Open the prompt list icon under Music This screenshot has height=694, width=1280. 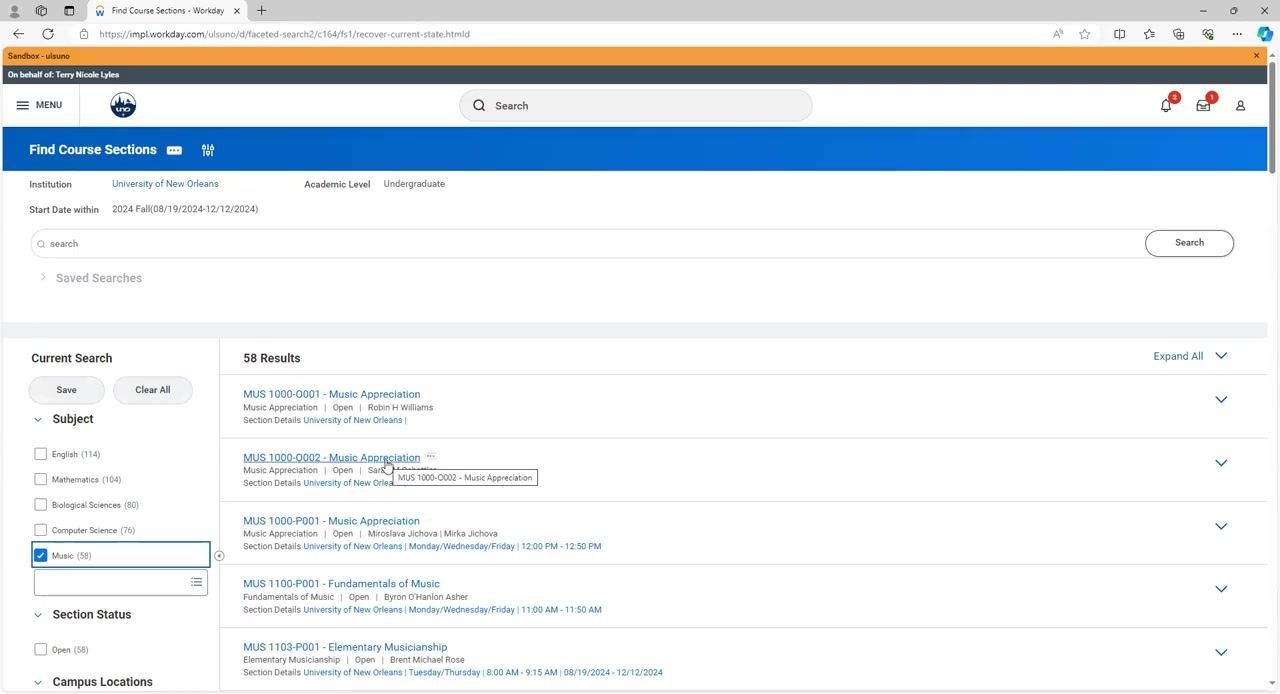(196, 582)
